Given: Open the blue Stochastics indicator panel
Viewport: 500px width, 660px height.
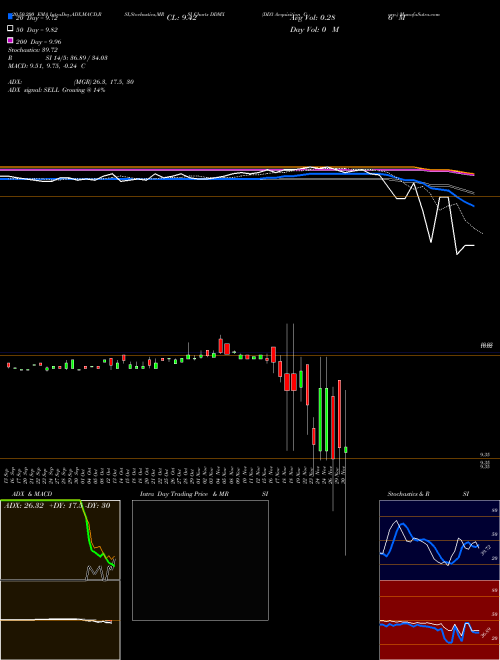Looking at the screenshot, I should (x=439, y=540).
